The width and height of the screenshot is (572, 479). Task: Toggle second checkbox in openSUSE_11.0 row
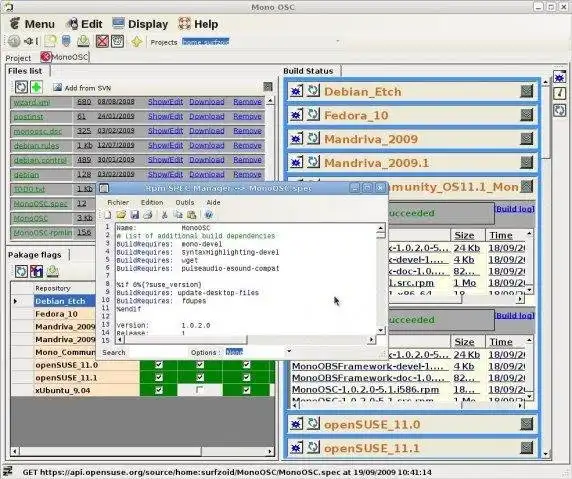(200, 365)
